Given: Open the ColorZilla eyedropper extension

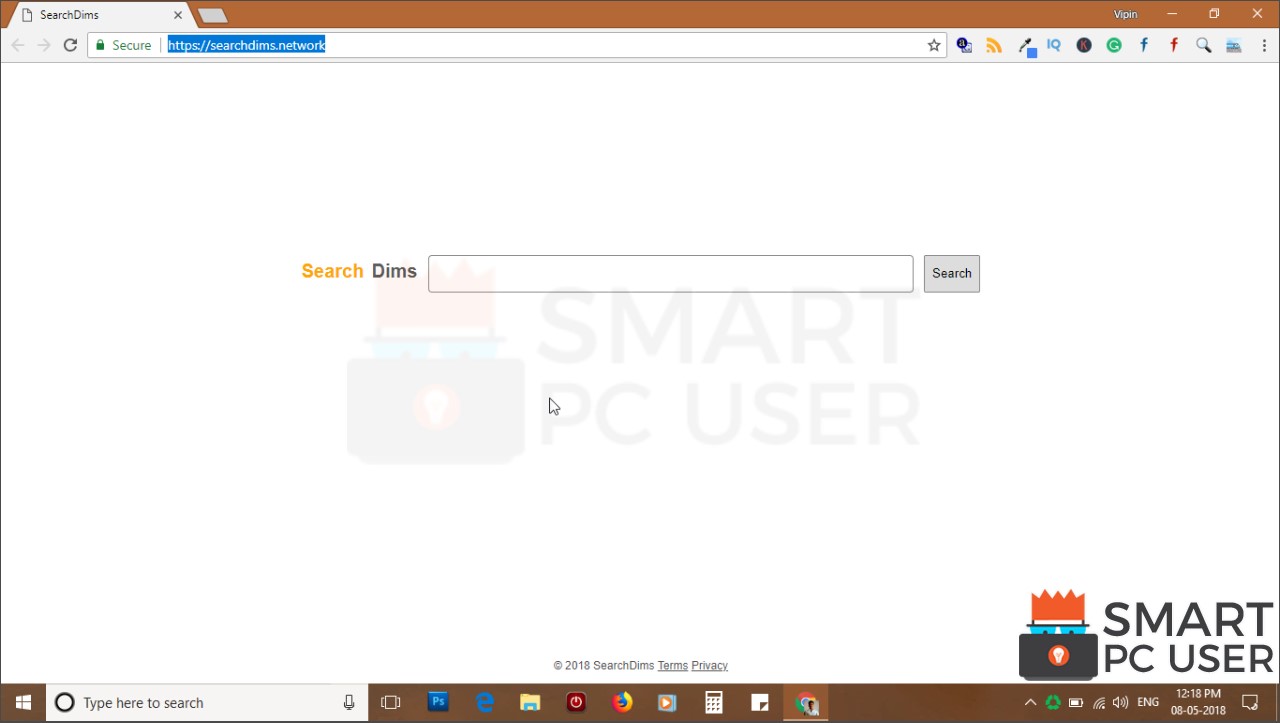Looking at the screenshot, I should pos(1024,45).
